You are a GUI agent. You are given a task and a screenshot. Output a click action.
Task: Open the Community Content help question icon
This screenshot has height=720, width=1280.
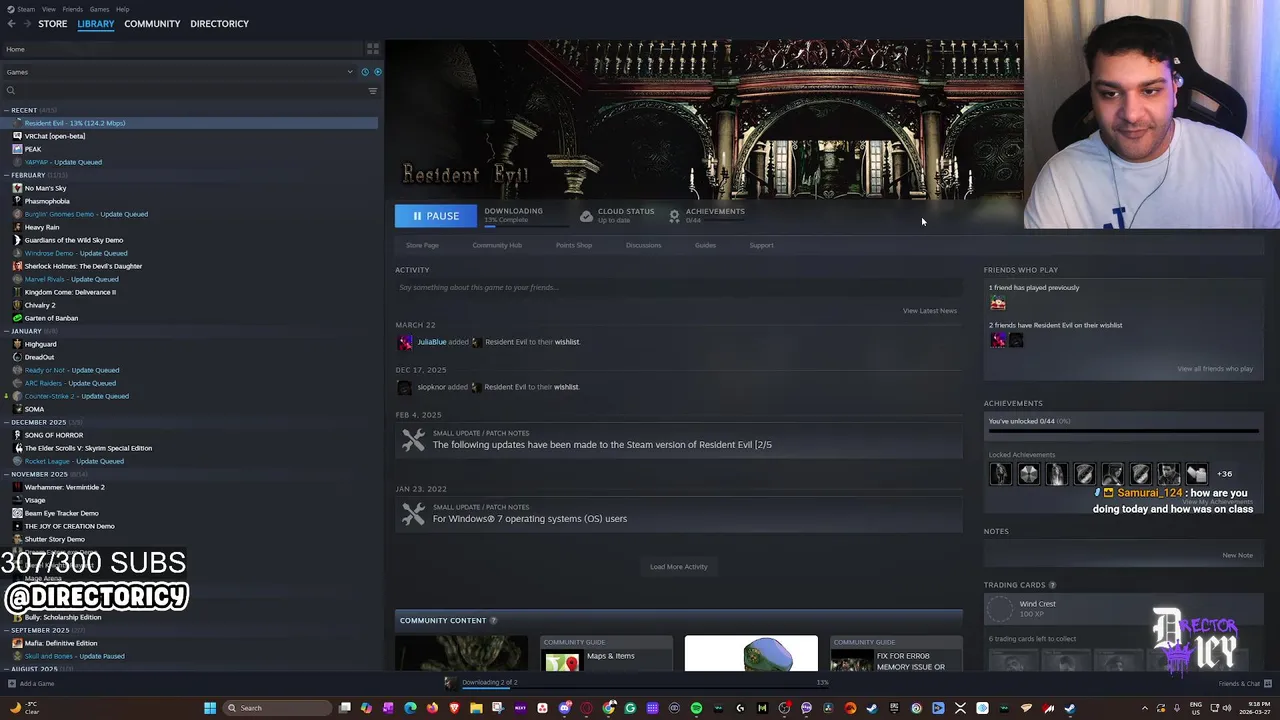pos(493,621)
